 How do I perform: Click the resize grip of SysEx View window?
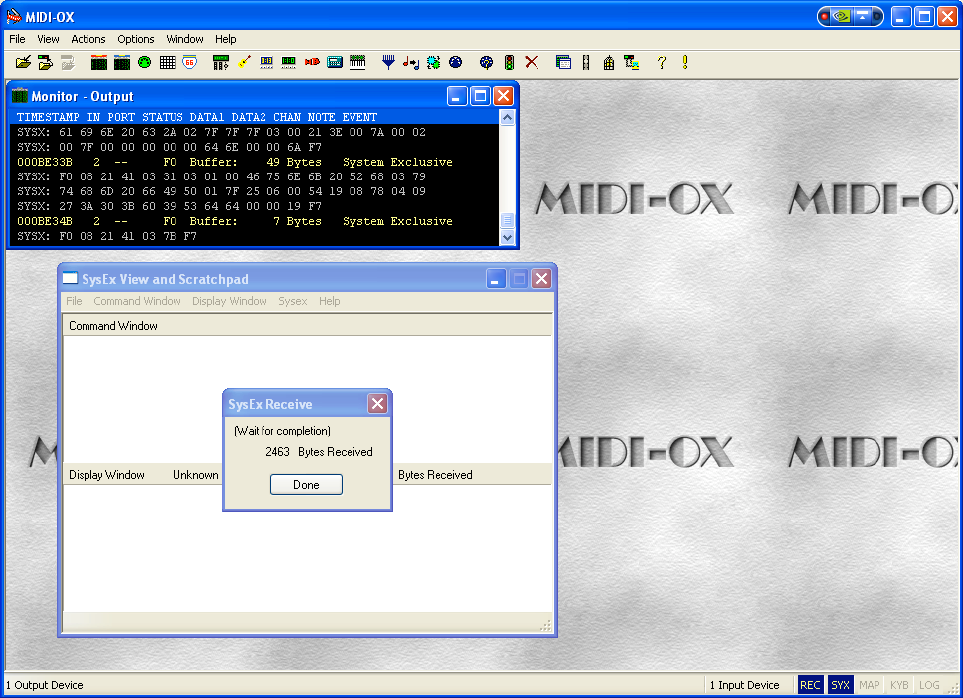(x=545, y=625)
